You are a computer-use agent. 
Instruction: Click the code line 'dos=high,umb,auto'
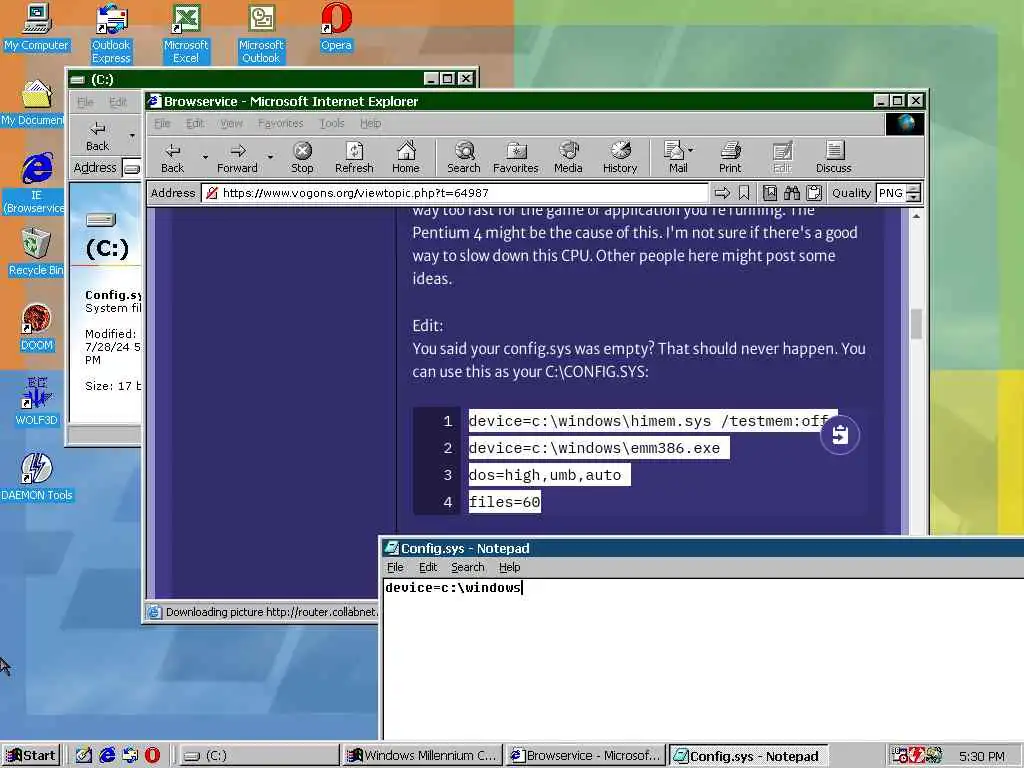(x=549, y=475)
